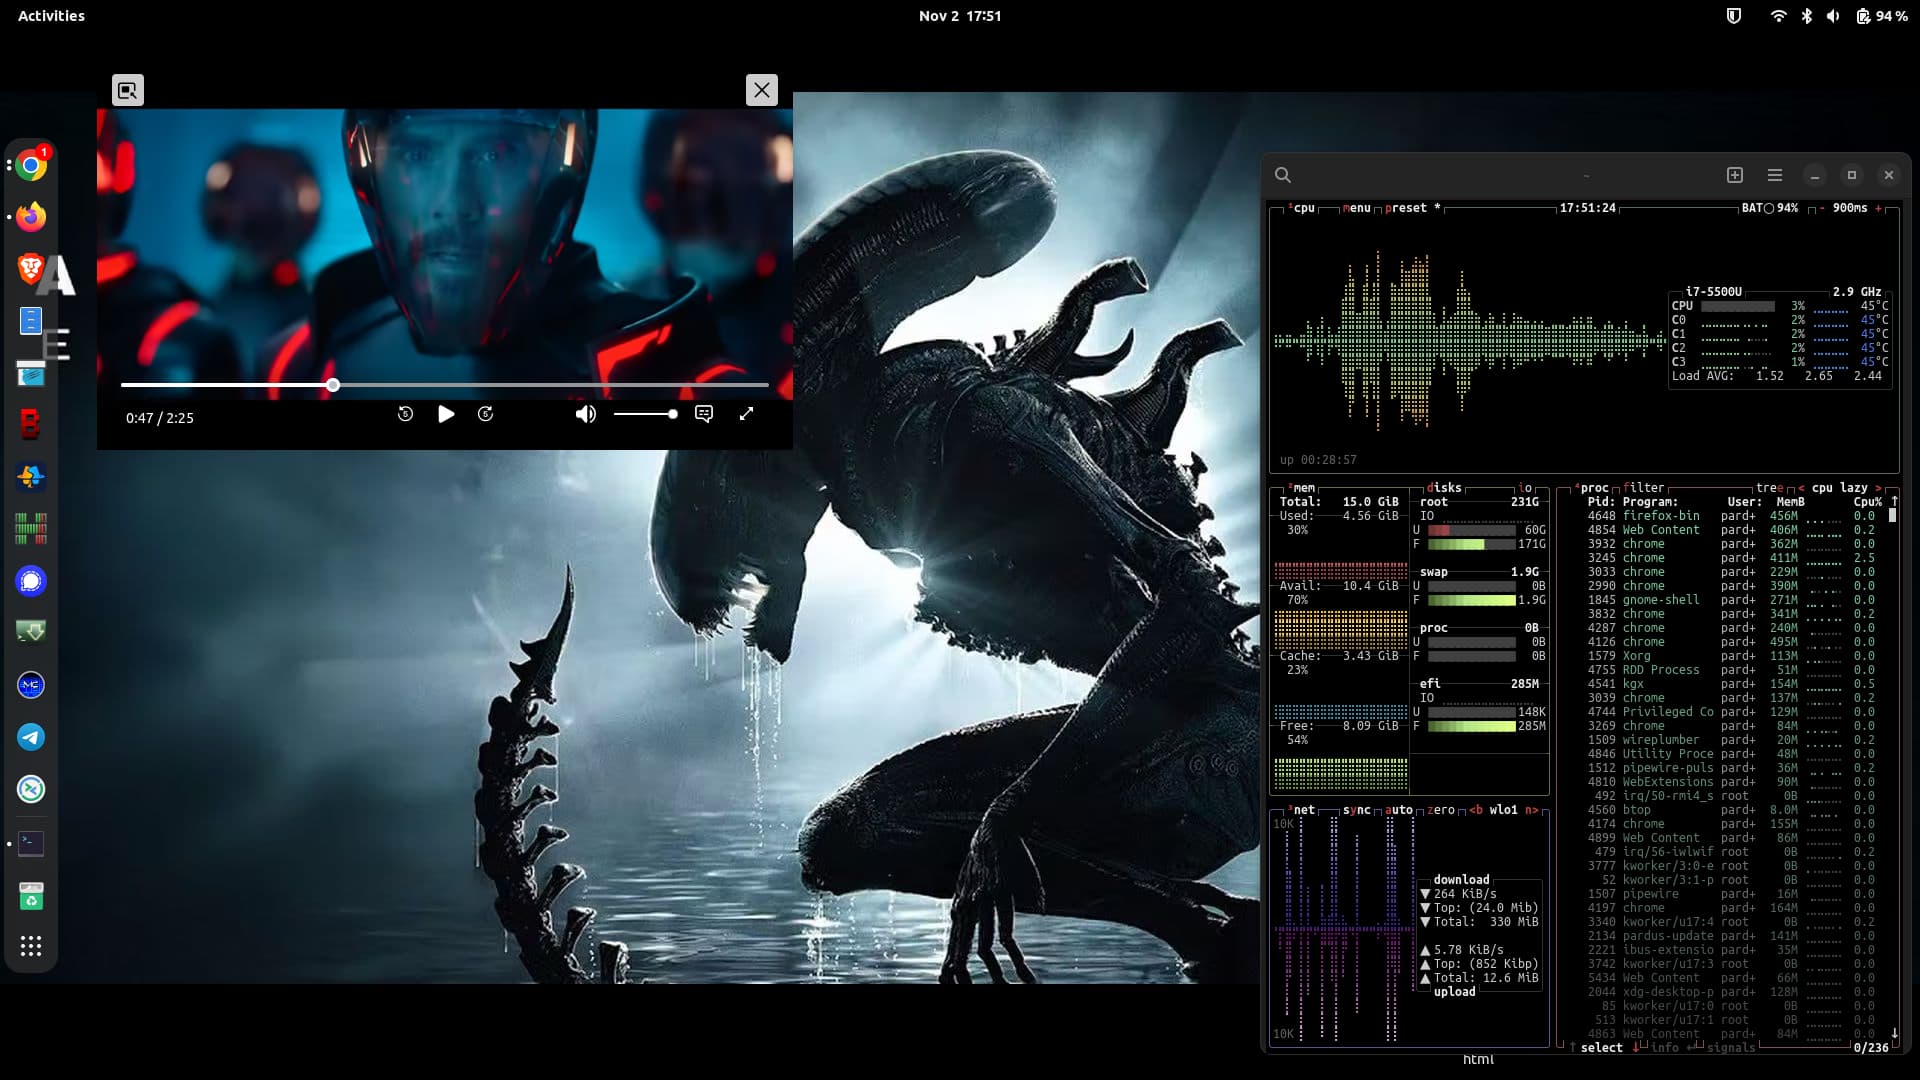Skip forward using the video forward icon

486,414
